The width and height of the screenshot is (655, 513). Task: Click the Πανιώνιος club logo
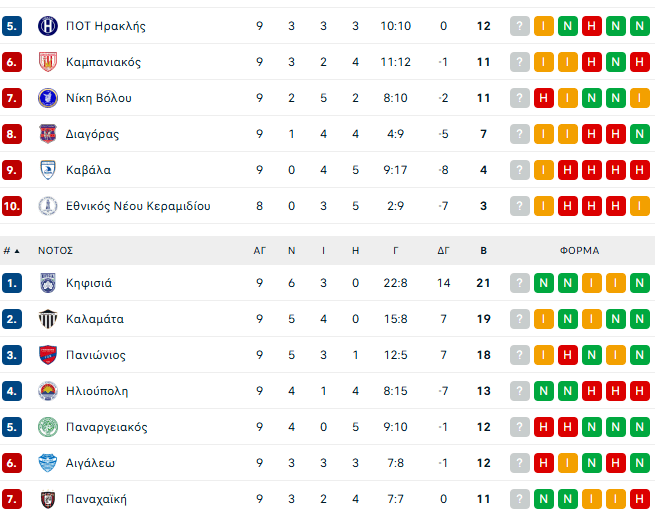47,355
